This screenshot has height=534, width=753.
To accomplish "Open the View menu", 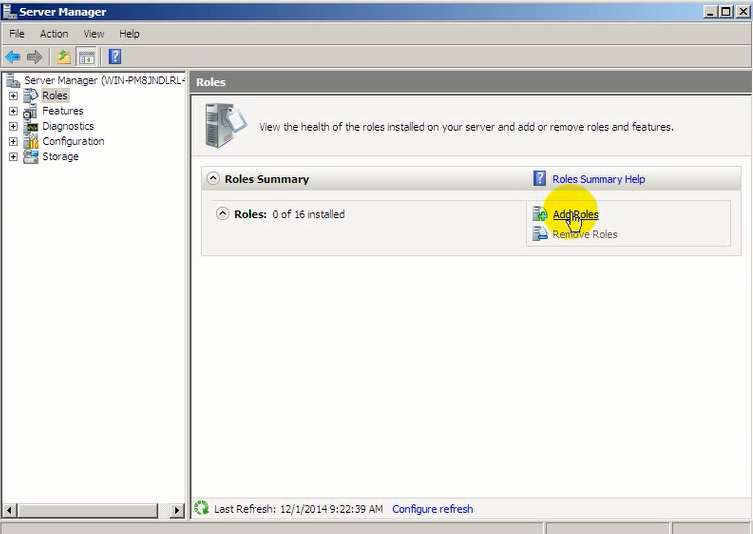I will point(94,34).
